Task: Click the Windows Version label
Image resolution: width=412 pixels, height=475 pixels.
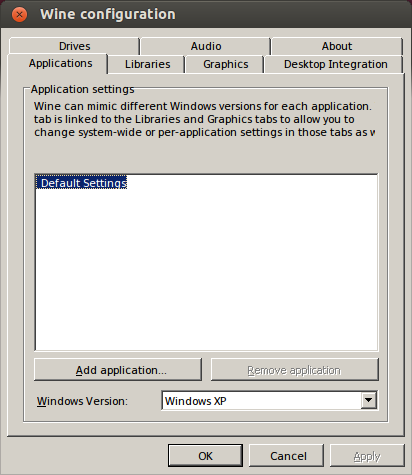Action: tap(82, 401)
